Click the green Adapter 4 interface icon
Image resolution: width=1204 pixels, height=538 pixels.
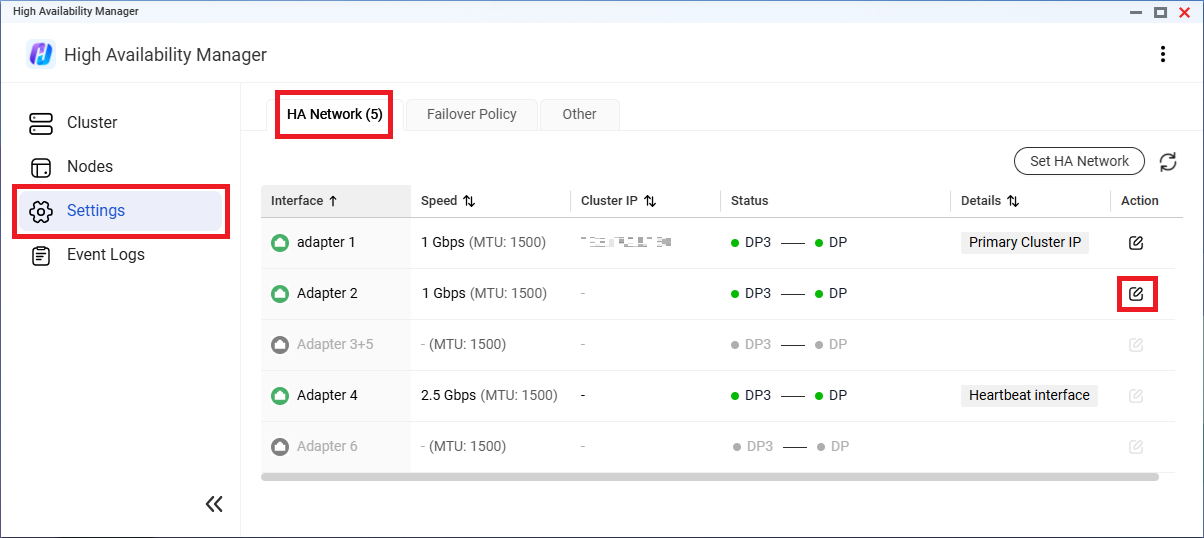(x=280, y=396)
